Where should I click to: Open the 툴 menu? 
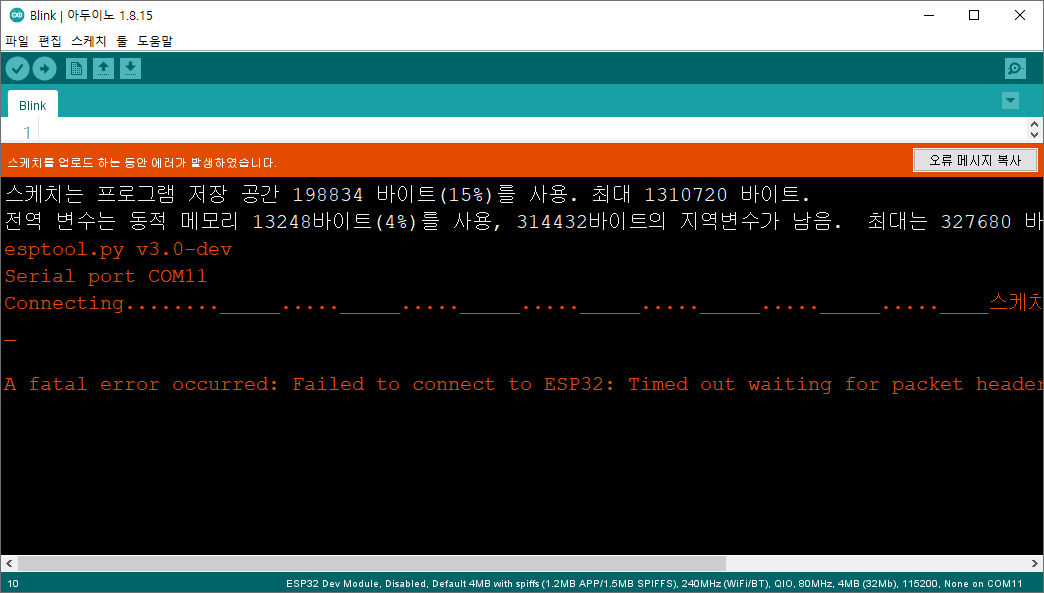(x=122, y=41)
